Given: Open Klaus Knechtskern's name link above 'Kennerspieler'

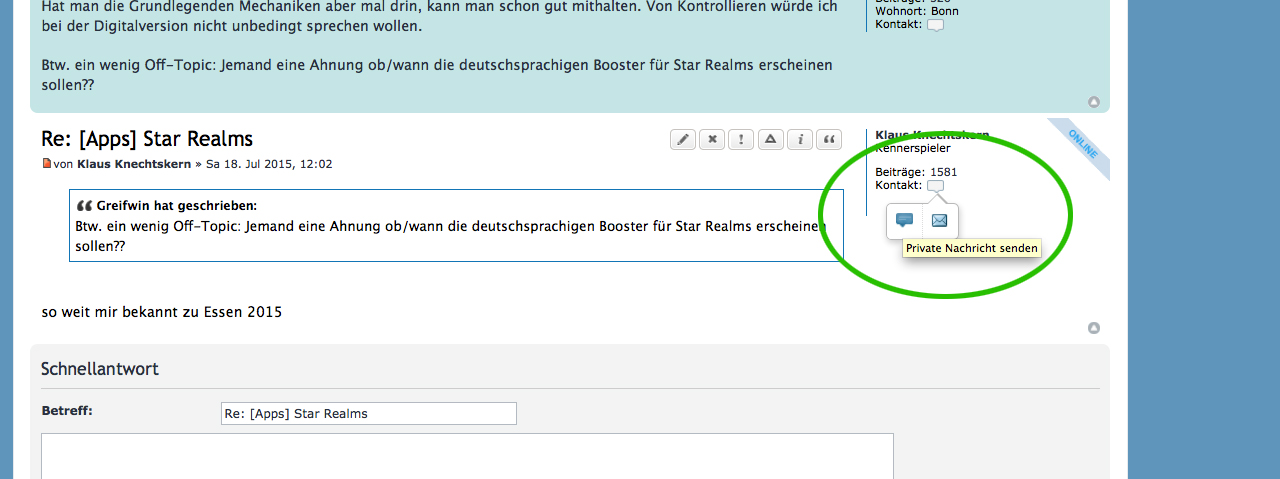Looking at the screenshot, I should tap(932, 135).
